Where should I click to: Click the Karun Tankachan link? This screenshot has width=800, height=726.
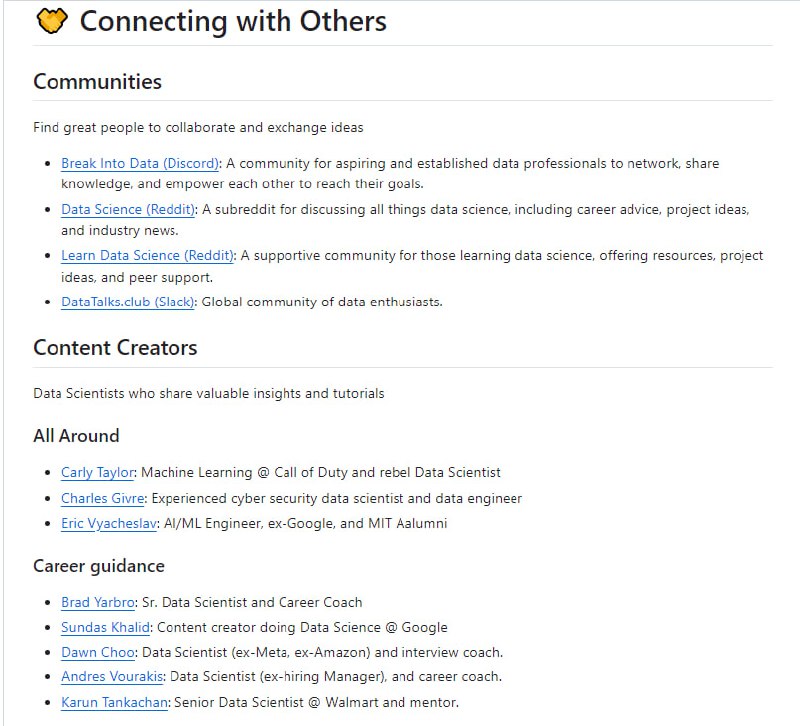[x=114, y=702]
